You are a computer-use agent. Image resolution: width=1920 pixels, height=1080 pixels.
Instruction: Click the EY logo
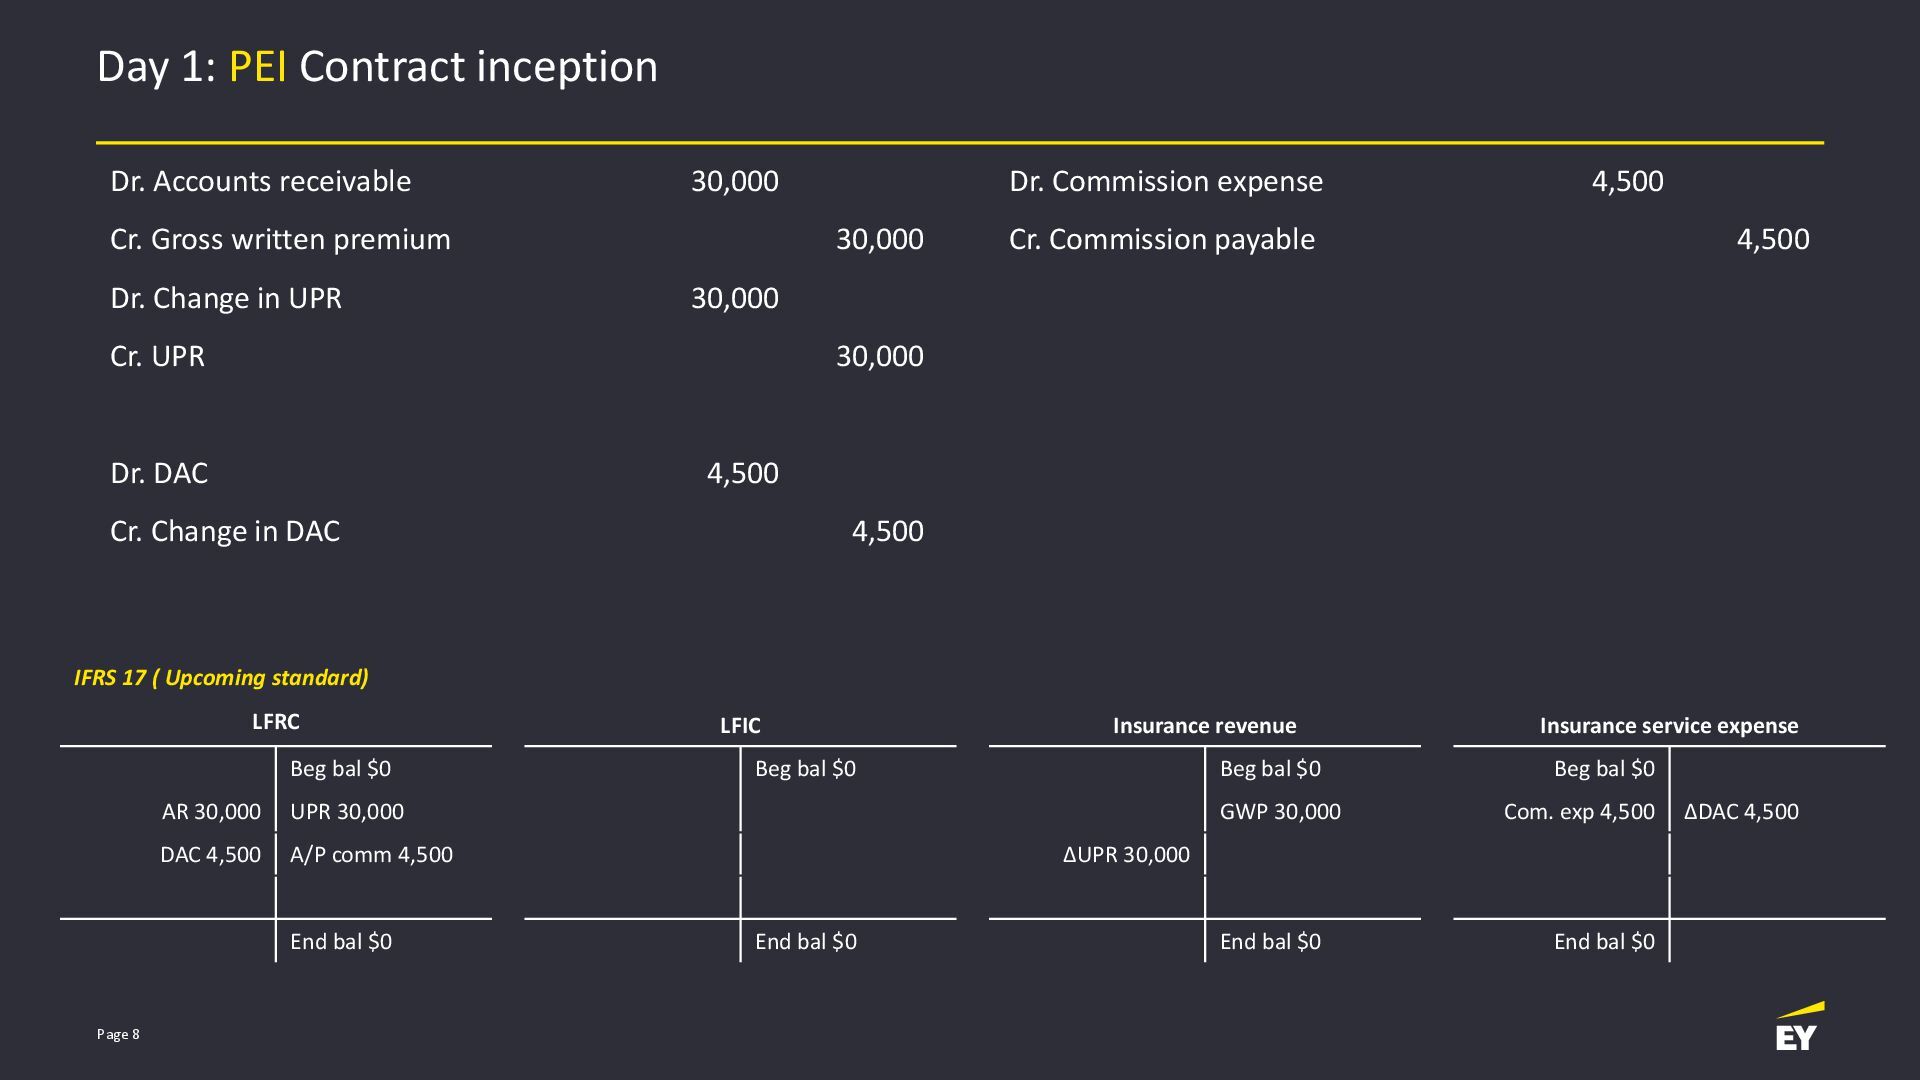(1798, 1028)
